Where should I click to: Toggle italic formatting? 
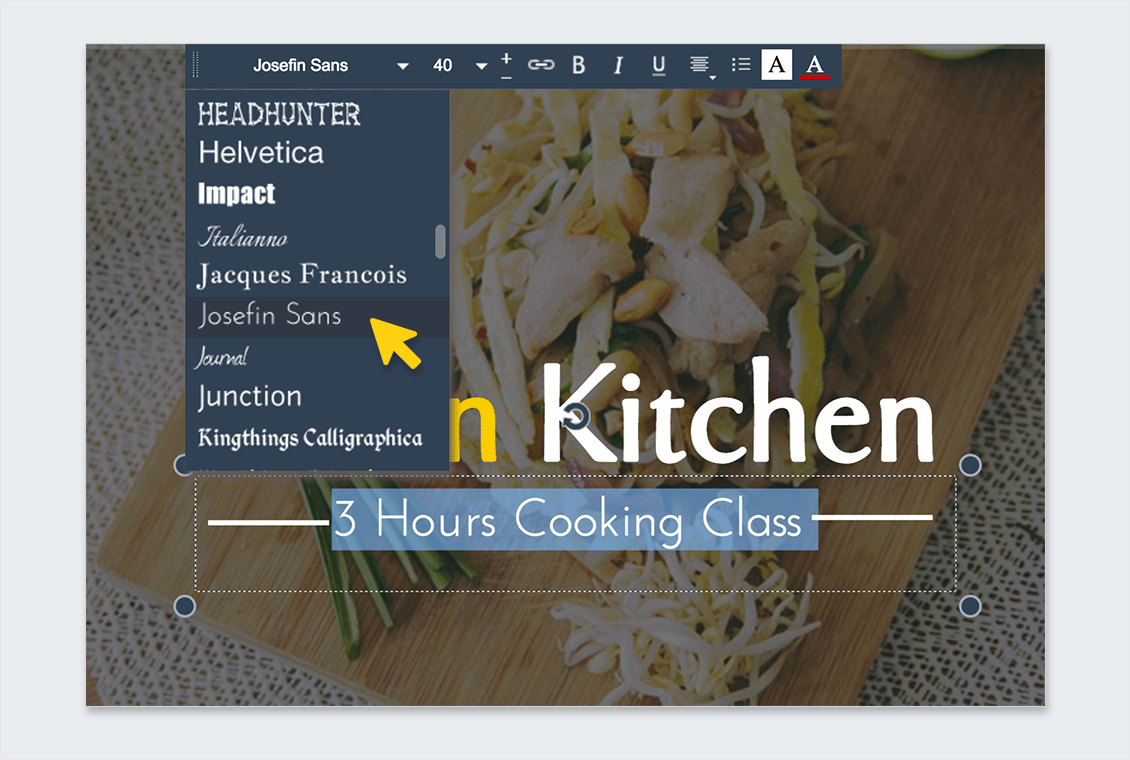pos(618,65)
